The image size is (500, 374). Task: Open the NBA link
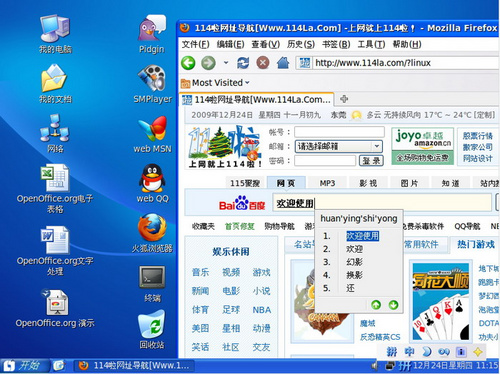click(262, 310)
